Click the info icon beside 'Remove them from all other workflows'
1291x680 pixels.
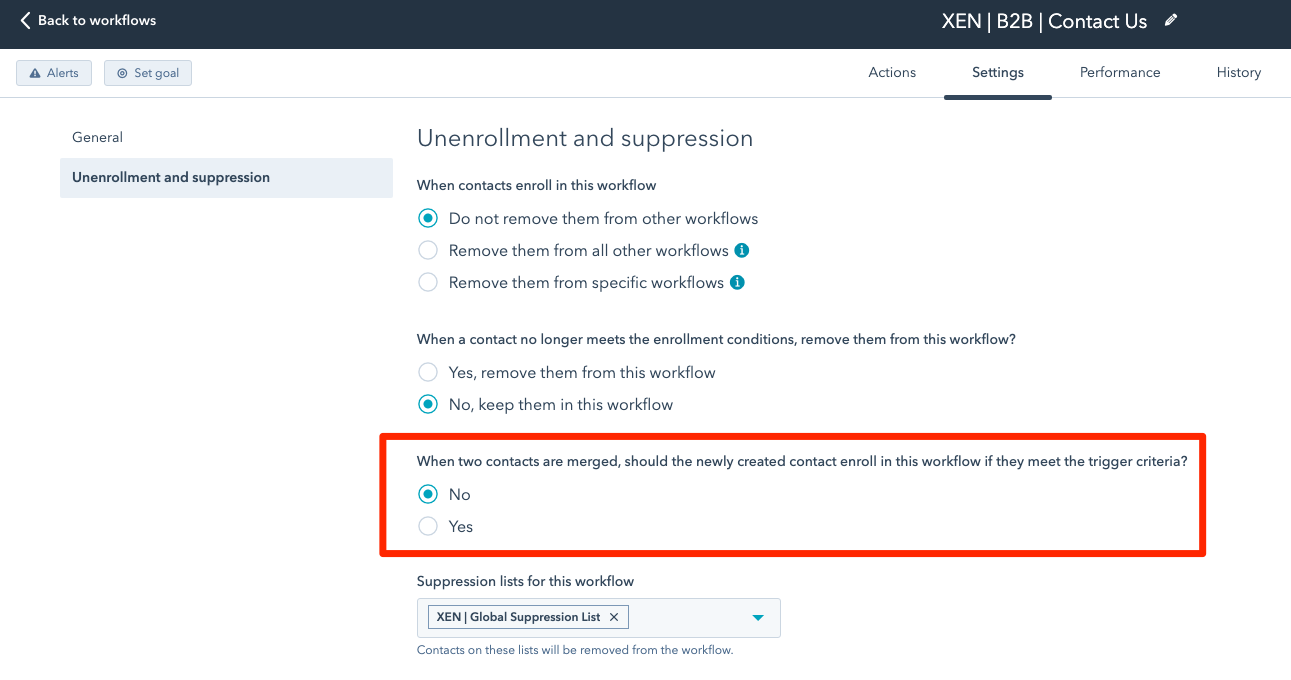741,250
